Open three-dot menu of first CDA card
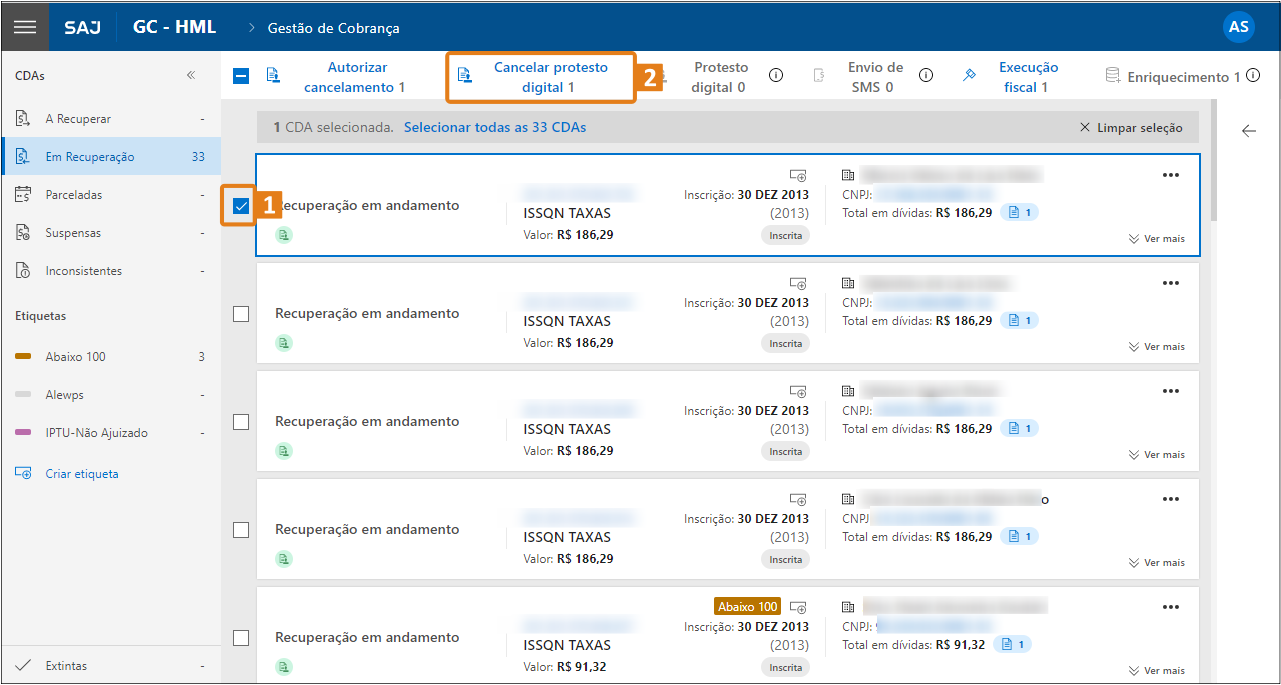Image resolution: width=1281 pixels, height=685 pixels. coord(1171,175)
